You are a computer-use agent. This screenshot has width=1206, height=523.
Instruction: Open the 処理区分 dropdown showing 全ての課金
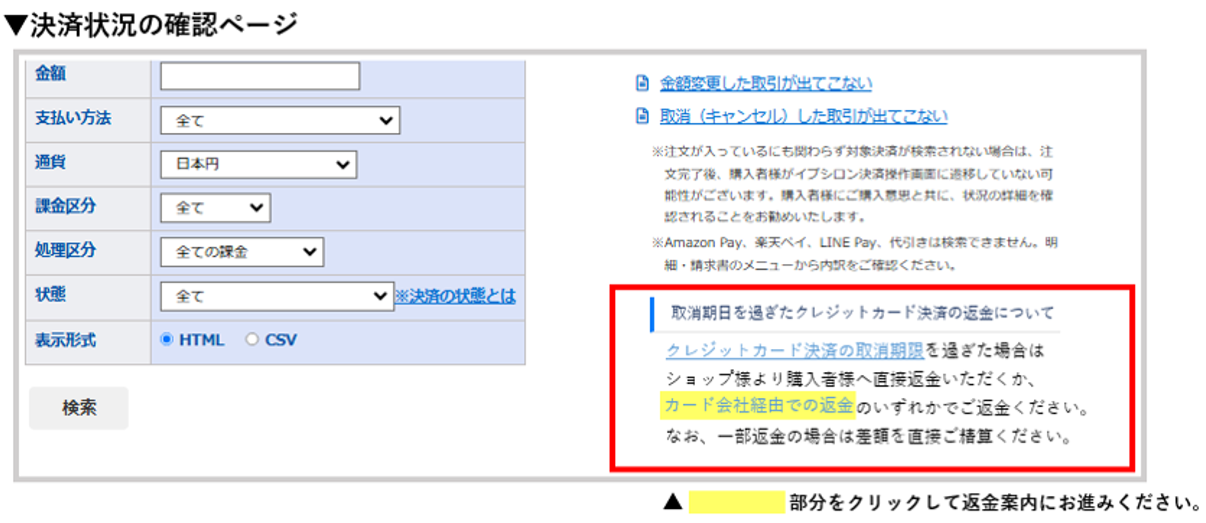pyautogui.click(x=242, y=252)
